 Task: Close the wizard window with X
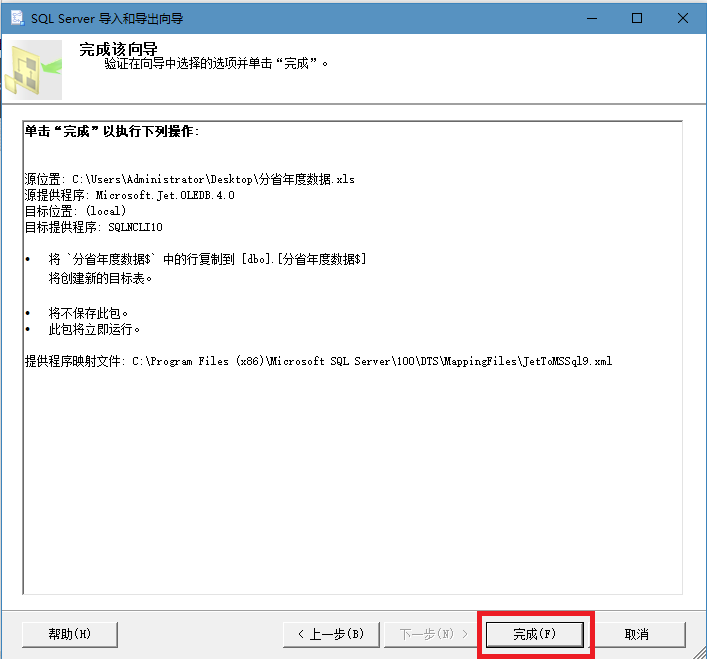(683, 18)
